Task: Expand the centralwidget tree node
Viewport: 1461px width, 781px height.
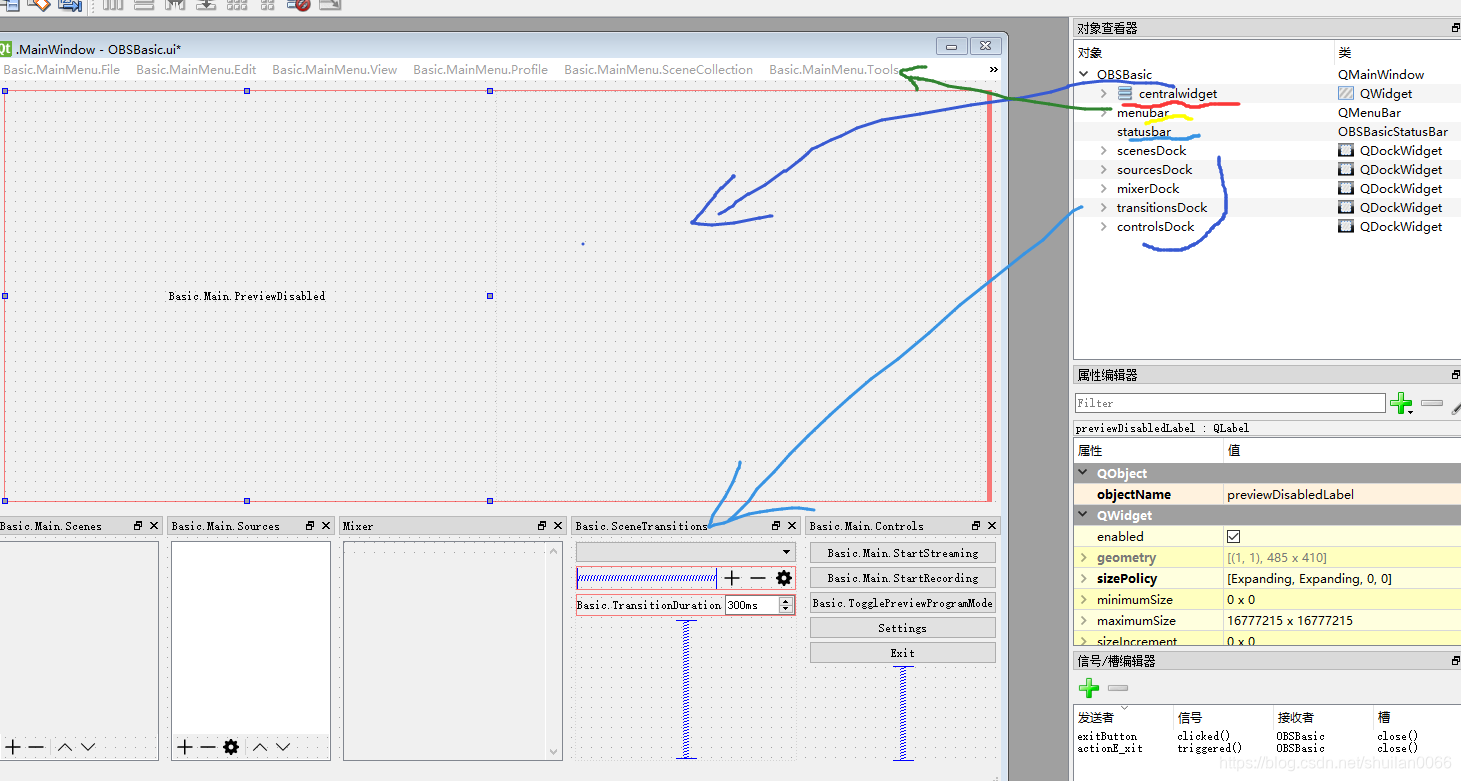Action: (1104, 94)
